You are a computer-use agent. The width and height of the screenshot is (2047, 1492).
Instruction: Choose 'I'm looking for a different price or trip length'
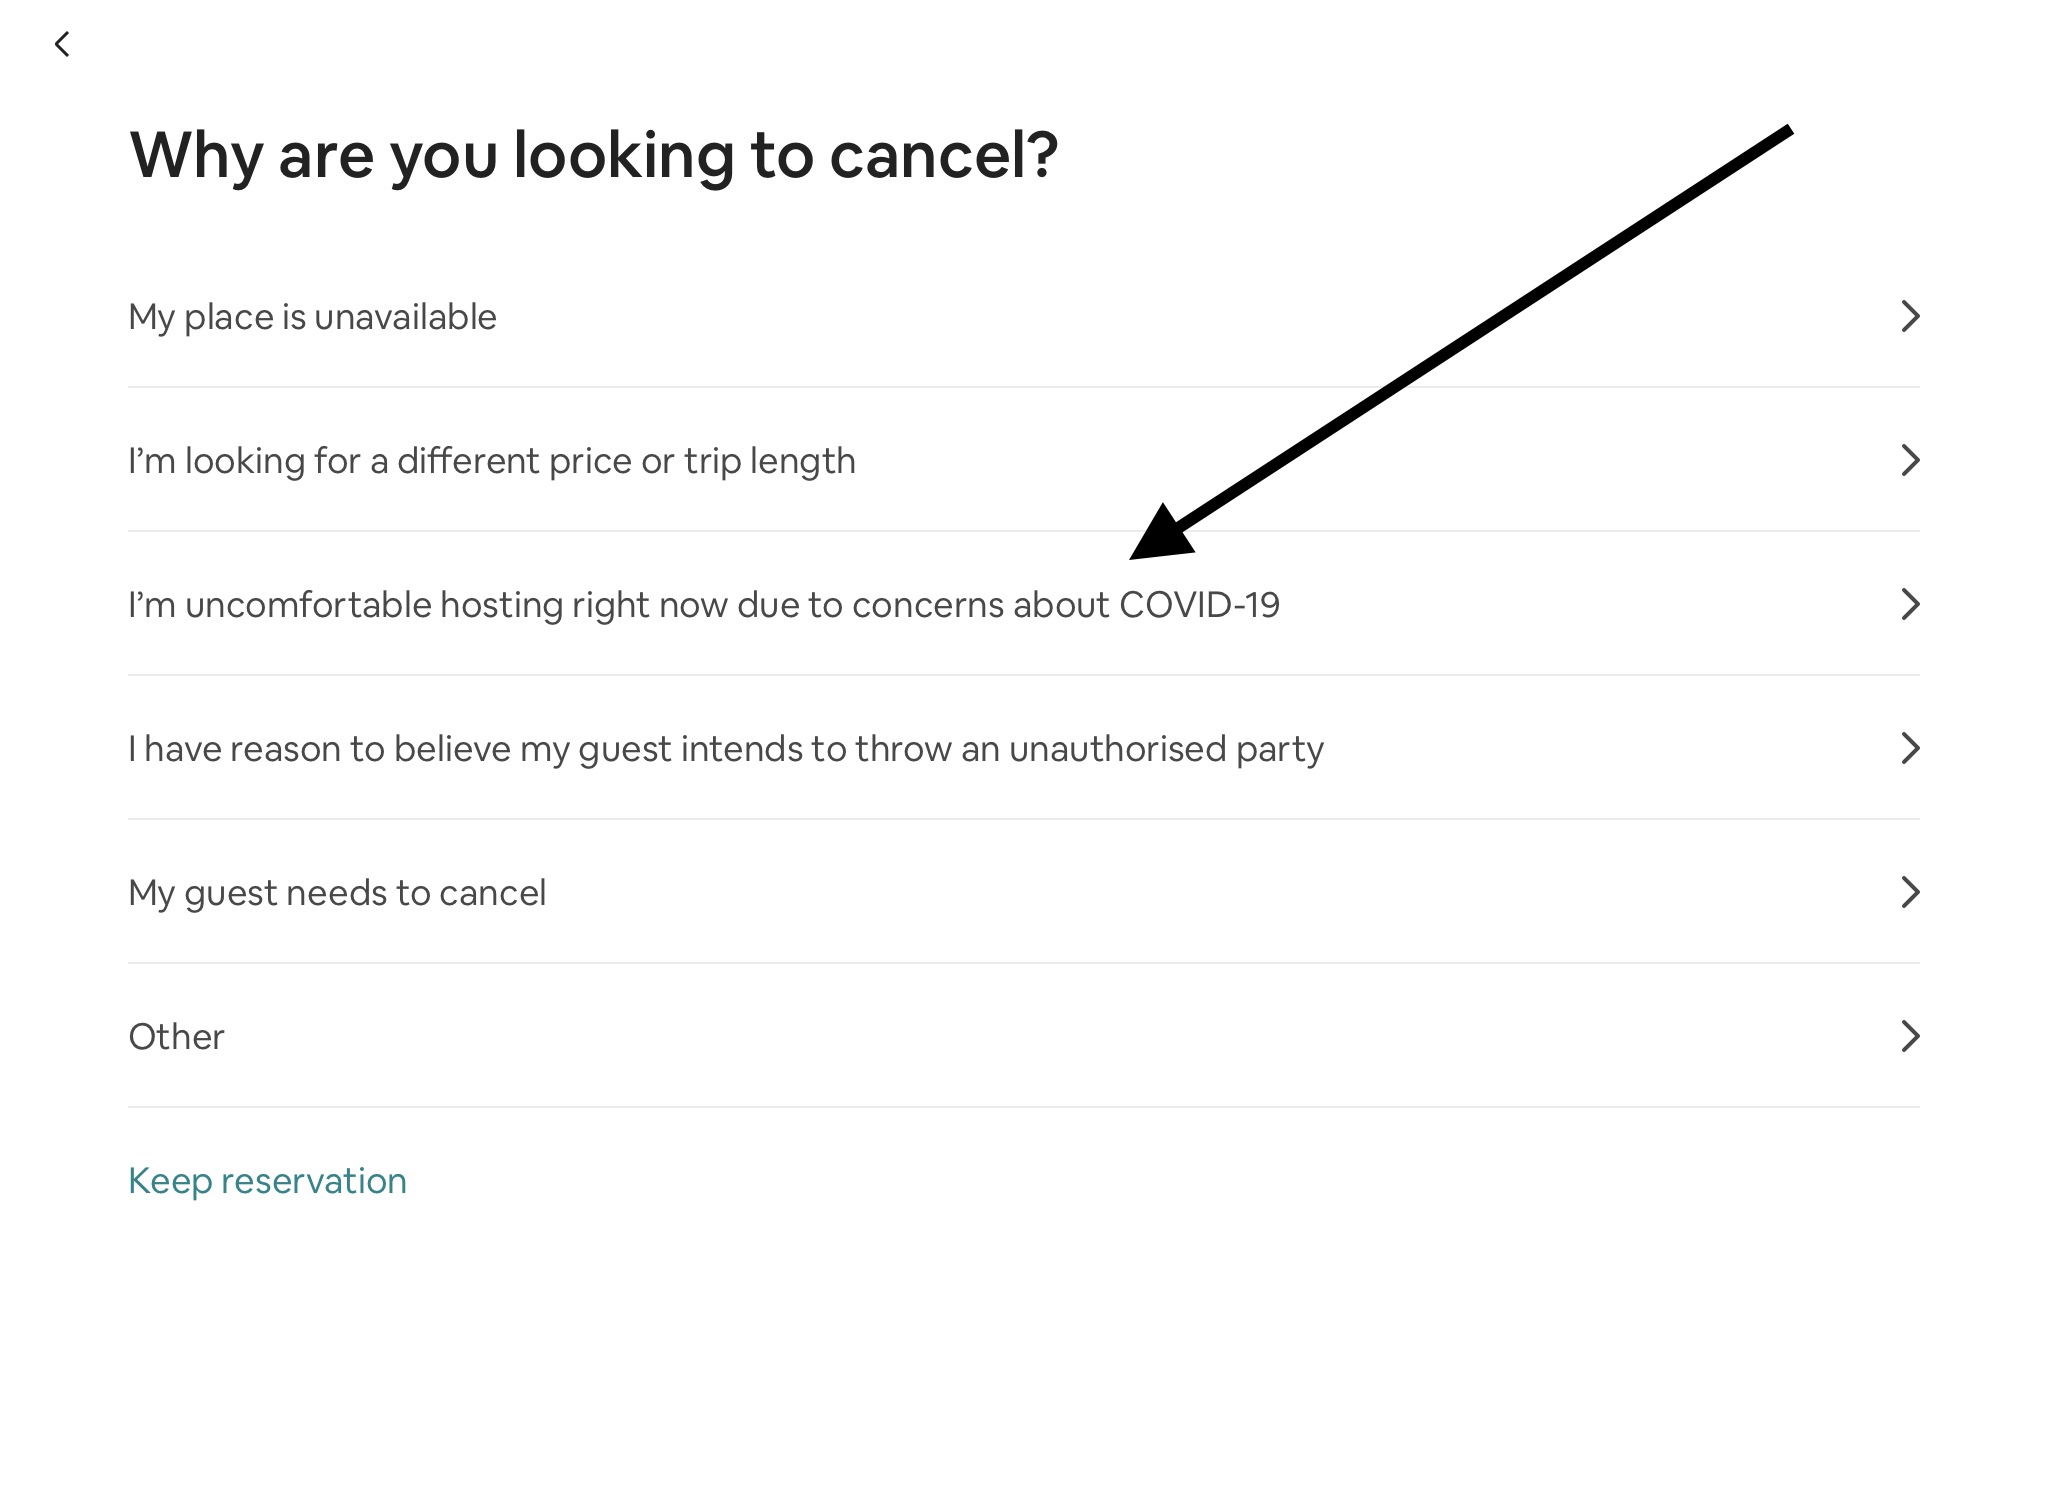[x=491, y=460]
